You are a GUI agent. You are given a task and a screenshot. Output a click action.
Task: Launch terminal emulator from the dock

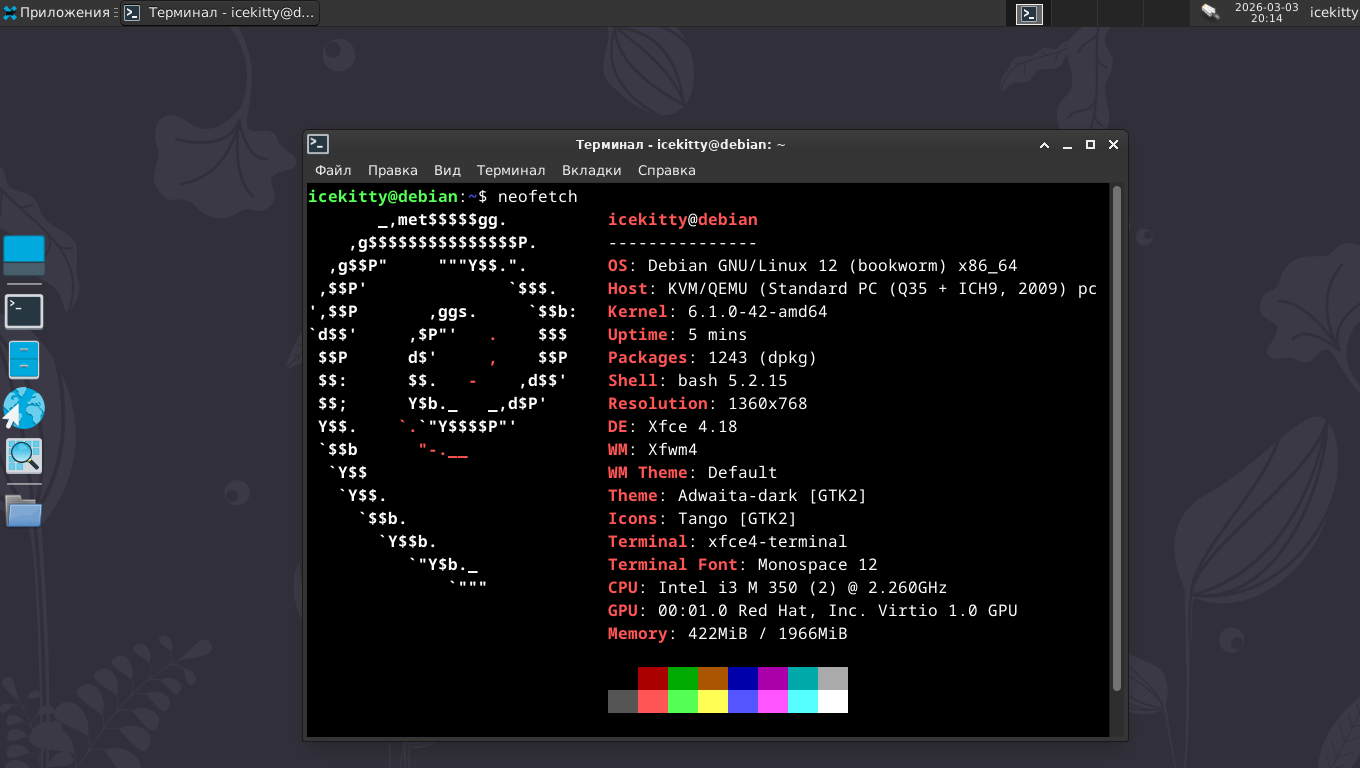click(x=24, y=311)
